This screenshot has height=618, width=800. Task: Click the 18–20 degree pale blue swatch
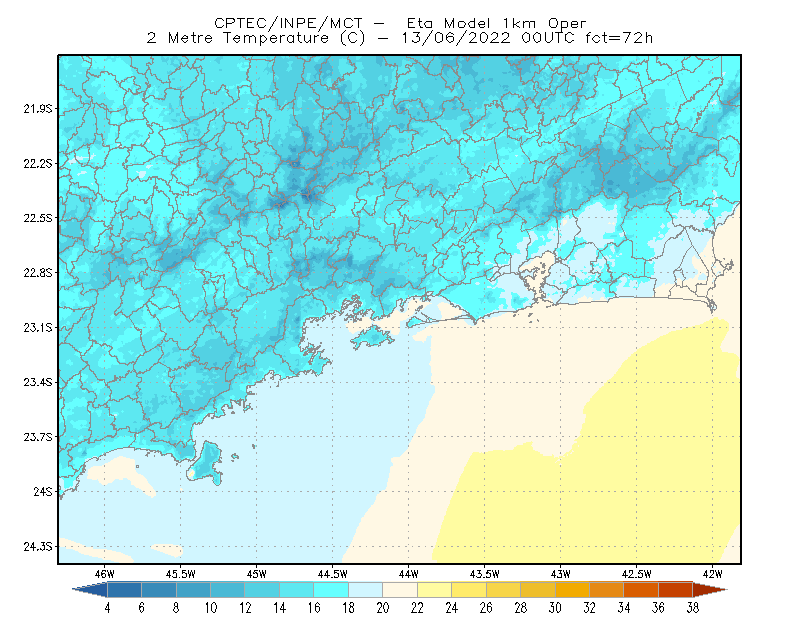click(x=365, y=590)
